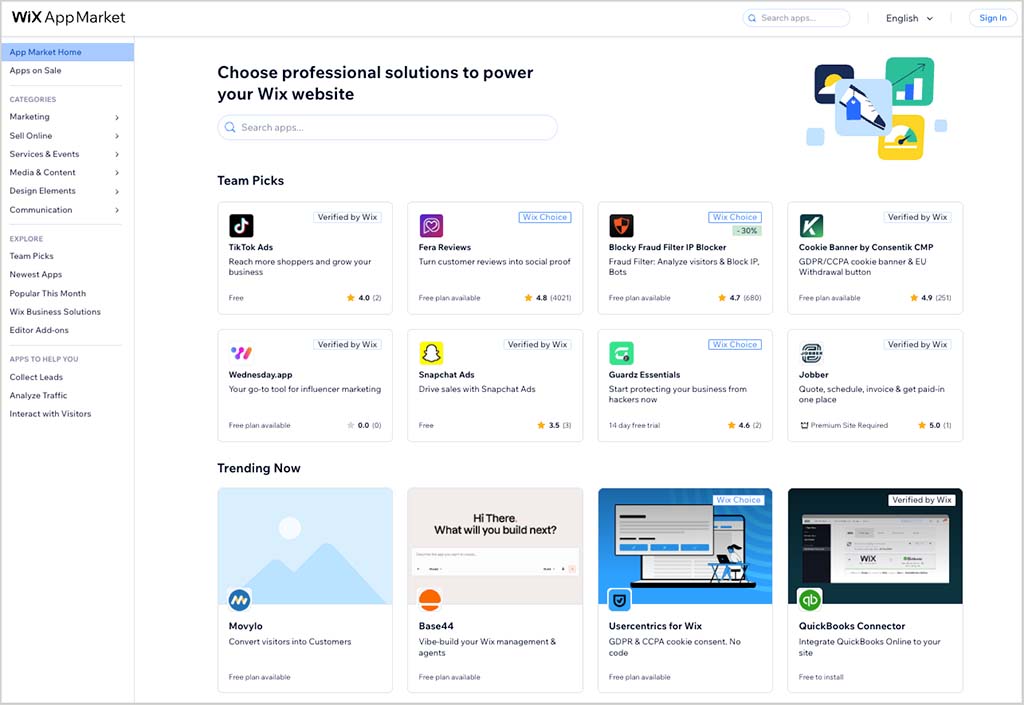
Task: Open the Usercentrics for Wix preview image
Action: (685, 546)
